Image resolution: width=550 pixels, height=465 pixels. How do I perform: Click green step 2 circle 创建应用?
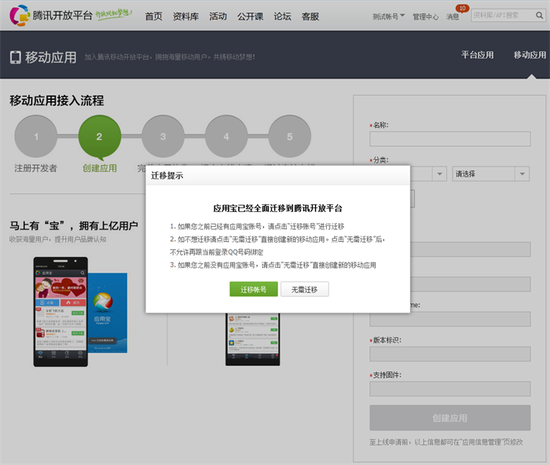[100, 136]
